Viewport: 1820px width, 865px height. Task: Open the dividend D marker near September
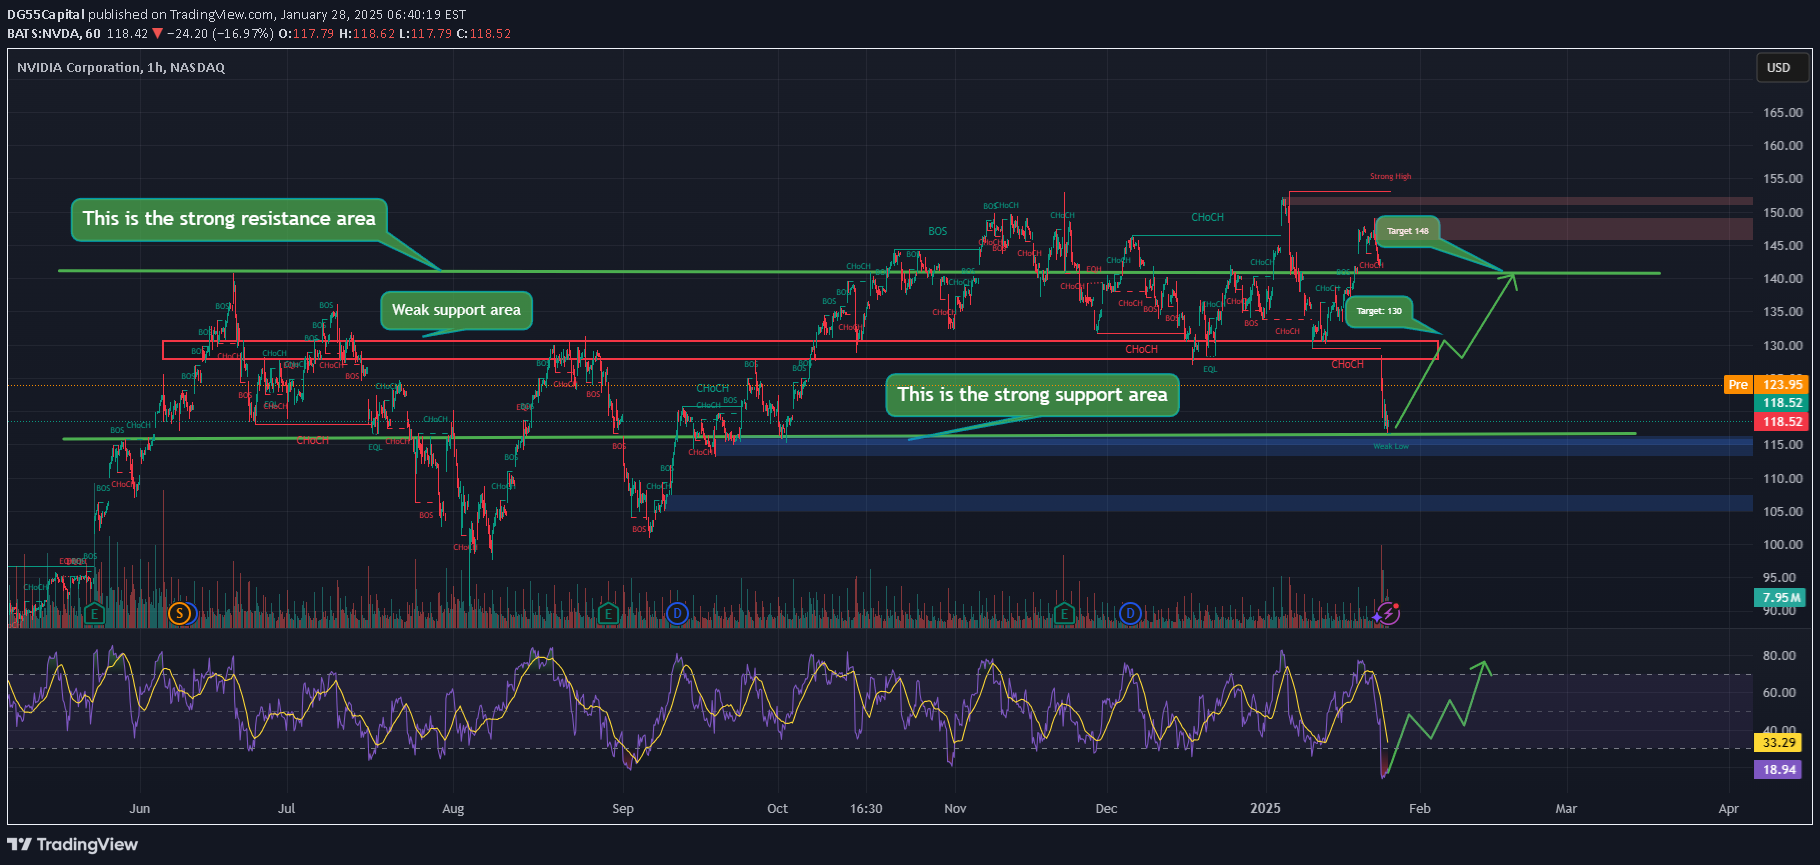(x=677, y=613)
